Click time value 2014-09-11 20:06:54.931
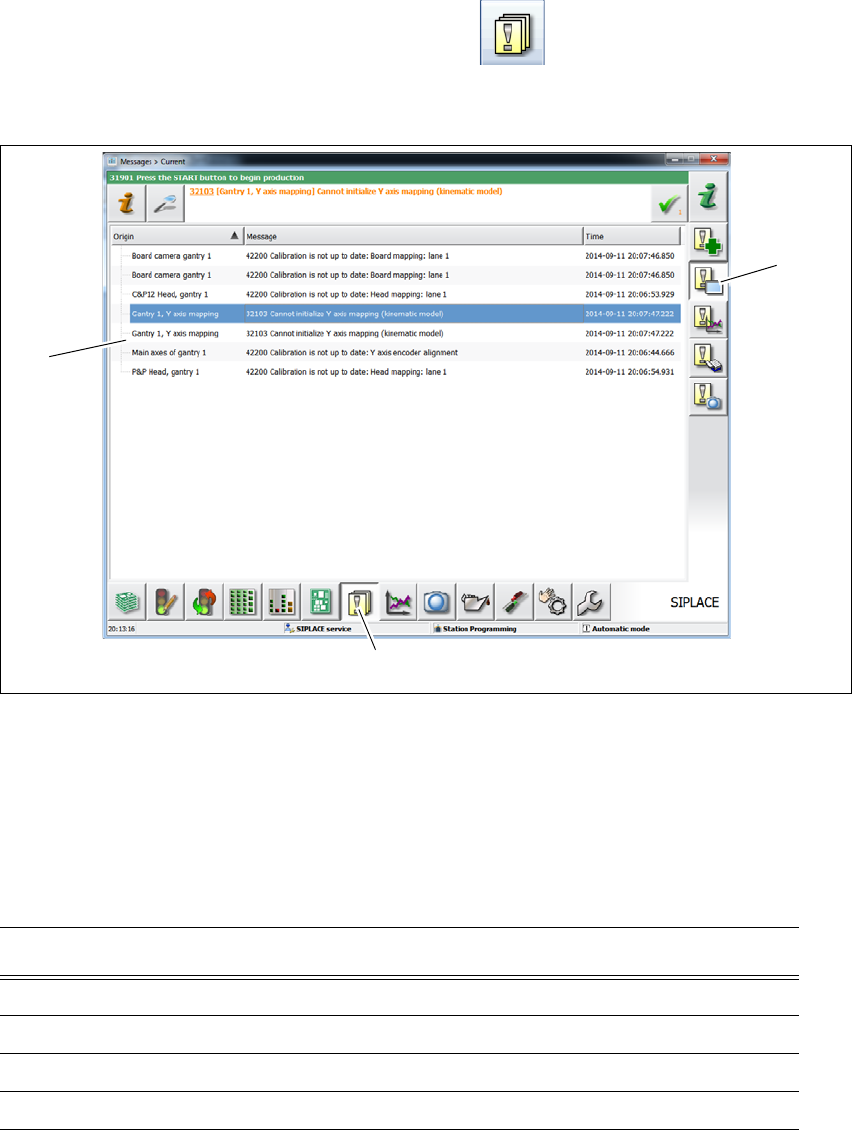The height and width of the screenshot is (1130, 852). 630,372
